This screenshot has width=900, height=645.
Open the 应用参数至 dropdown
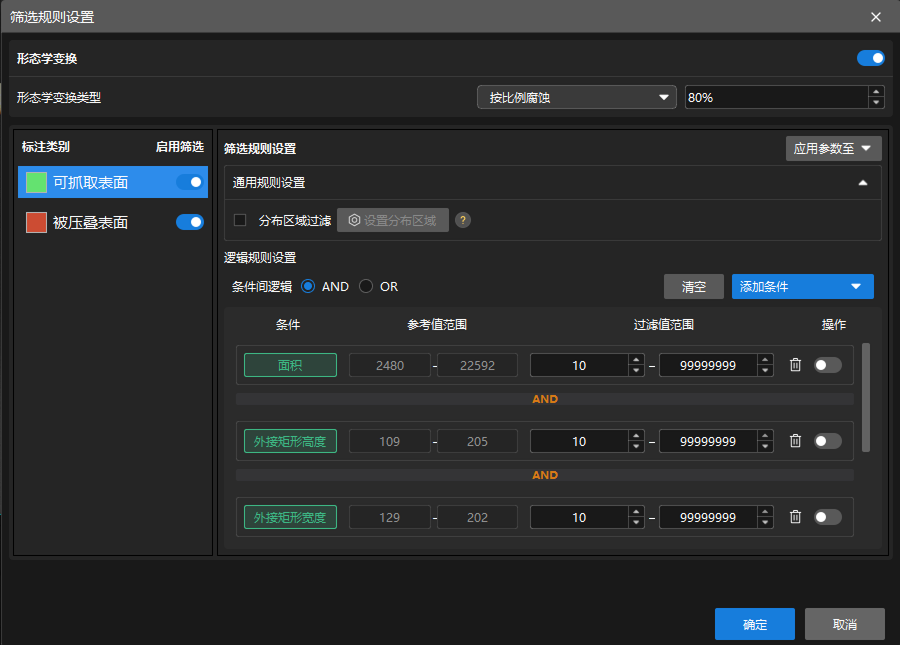point(833,149)
